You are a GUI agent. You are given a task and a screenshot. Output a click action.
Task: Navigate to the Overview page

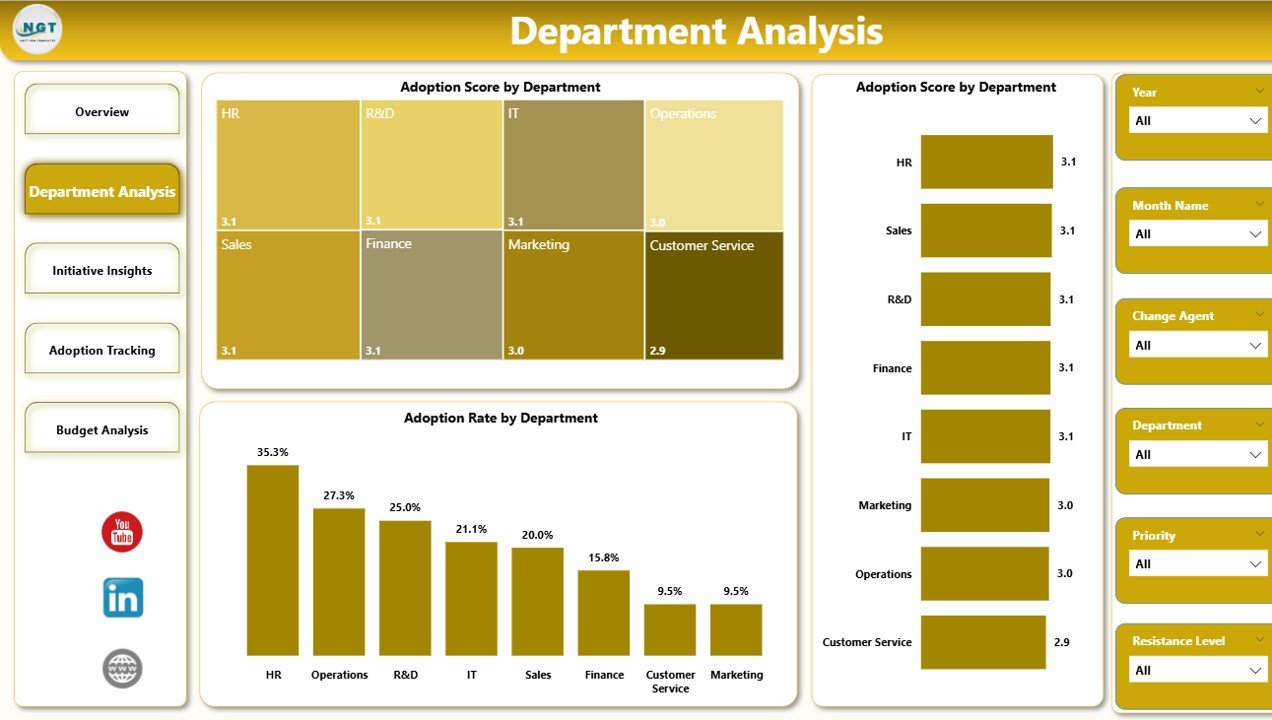coord(101,111)
